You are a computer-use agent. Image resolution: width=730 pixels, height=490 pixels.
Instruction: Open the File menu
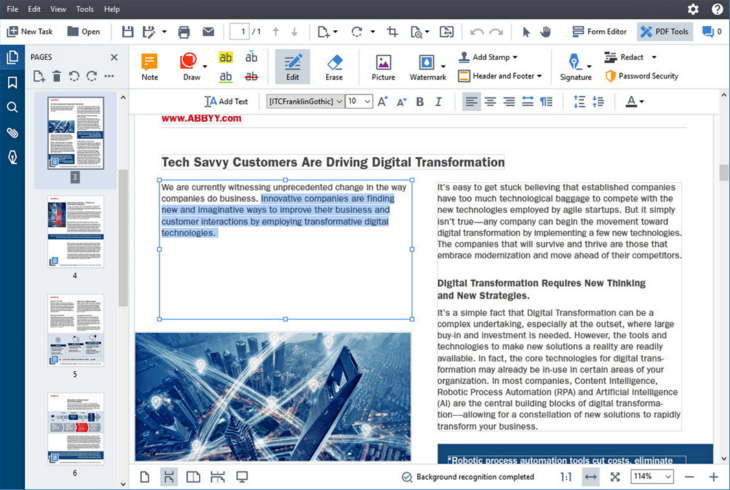tap(13, 9)
